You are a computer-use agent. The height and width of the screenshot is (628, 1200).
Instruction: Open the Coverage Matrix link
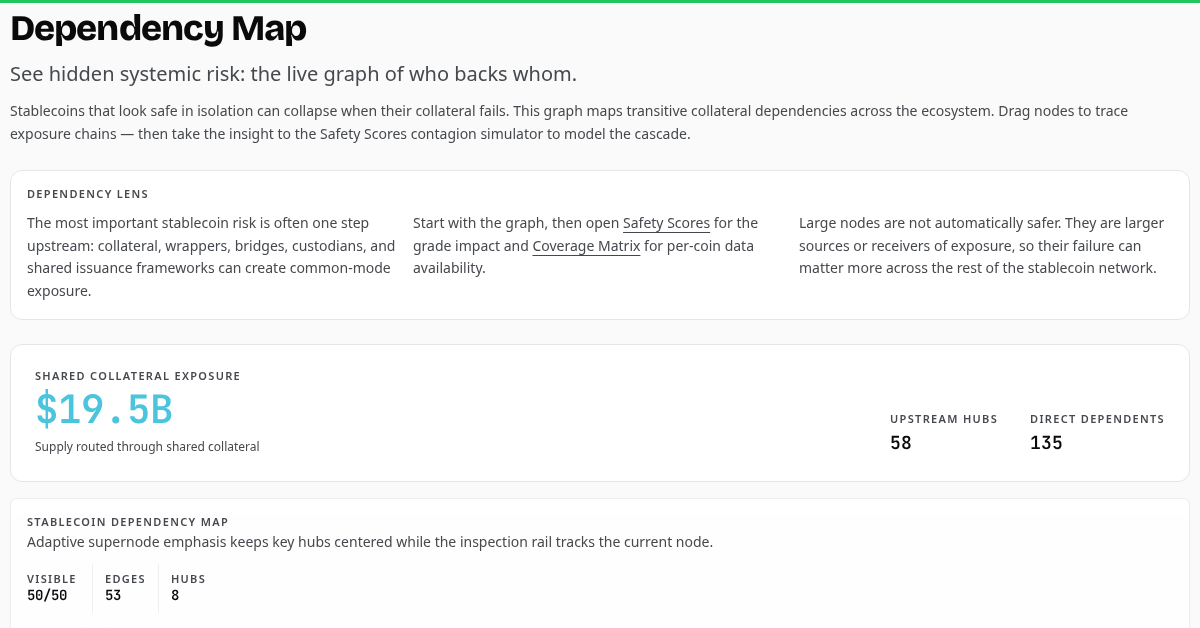coord(586,246)
